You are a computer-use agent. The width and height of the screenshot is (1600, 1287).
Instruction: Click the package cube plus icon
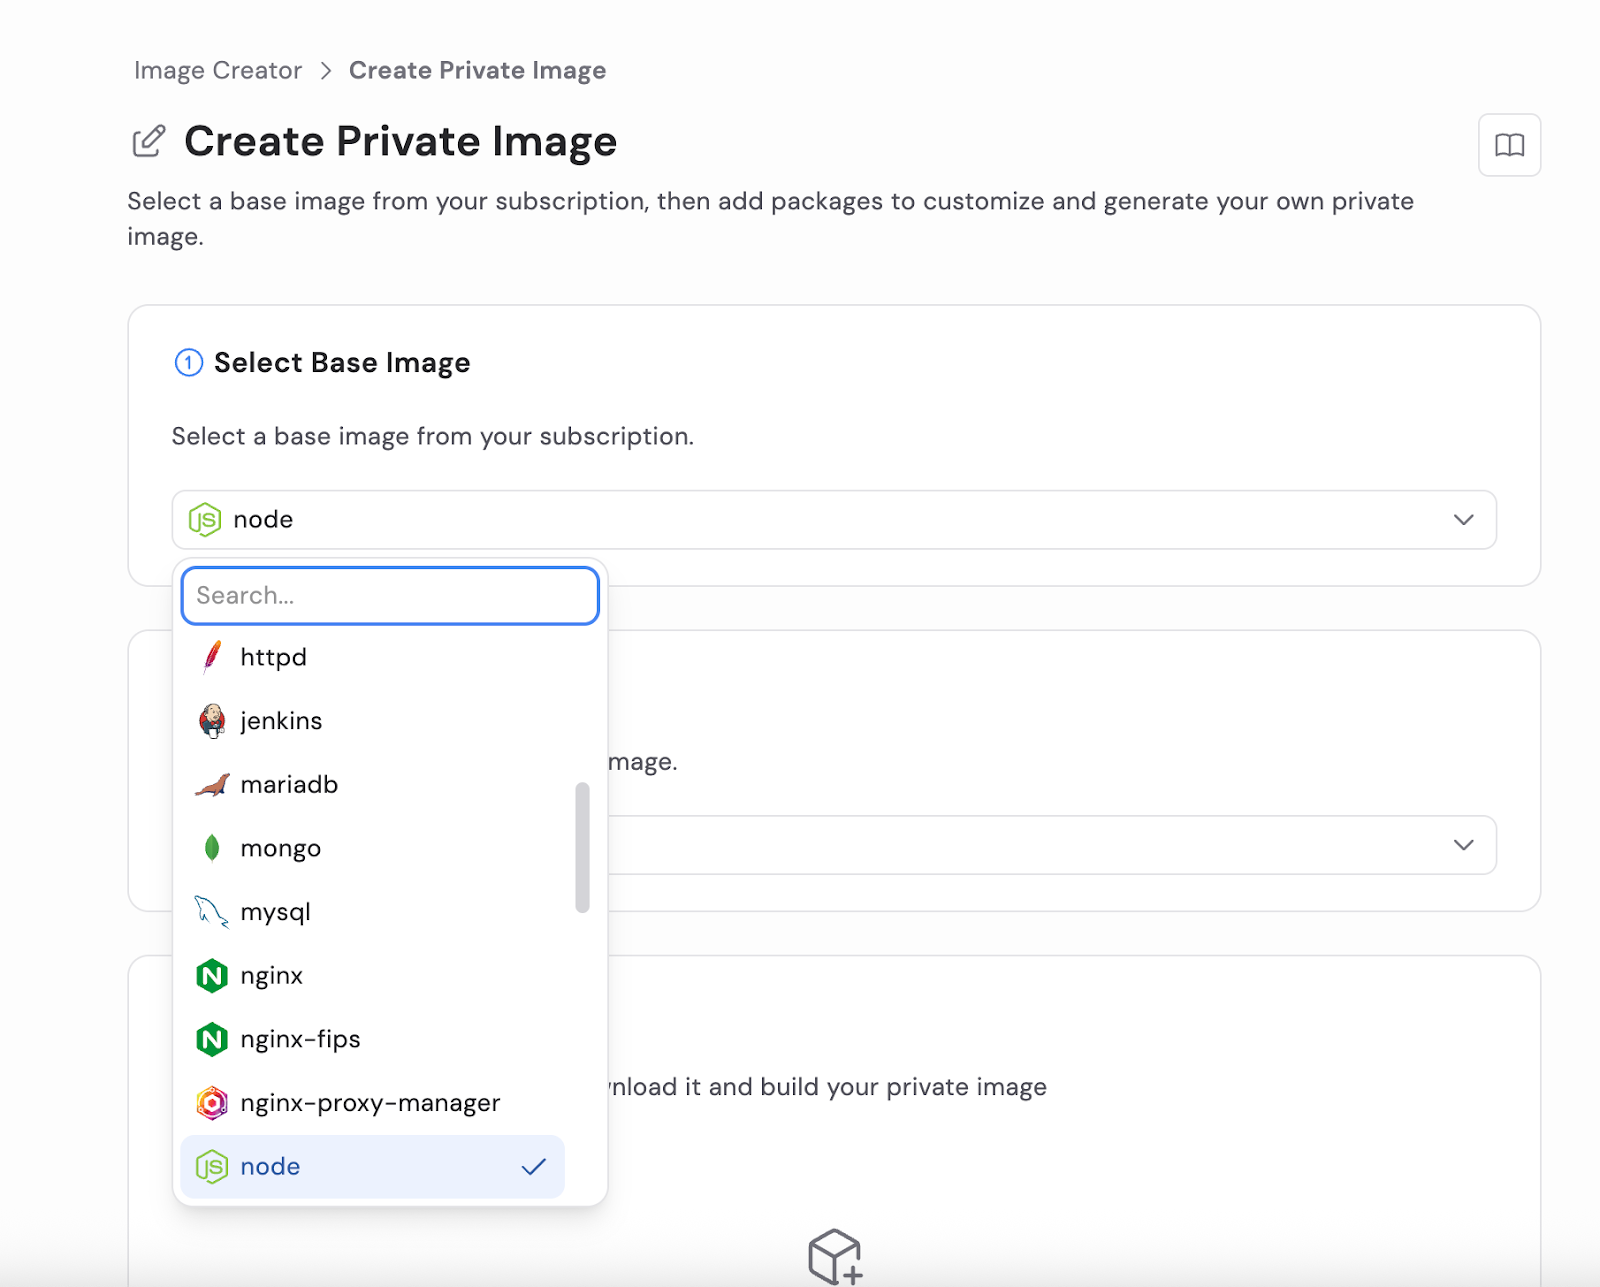[x=835, y=1257]
